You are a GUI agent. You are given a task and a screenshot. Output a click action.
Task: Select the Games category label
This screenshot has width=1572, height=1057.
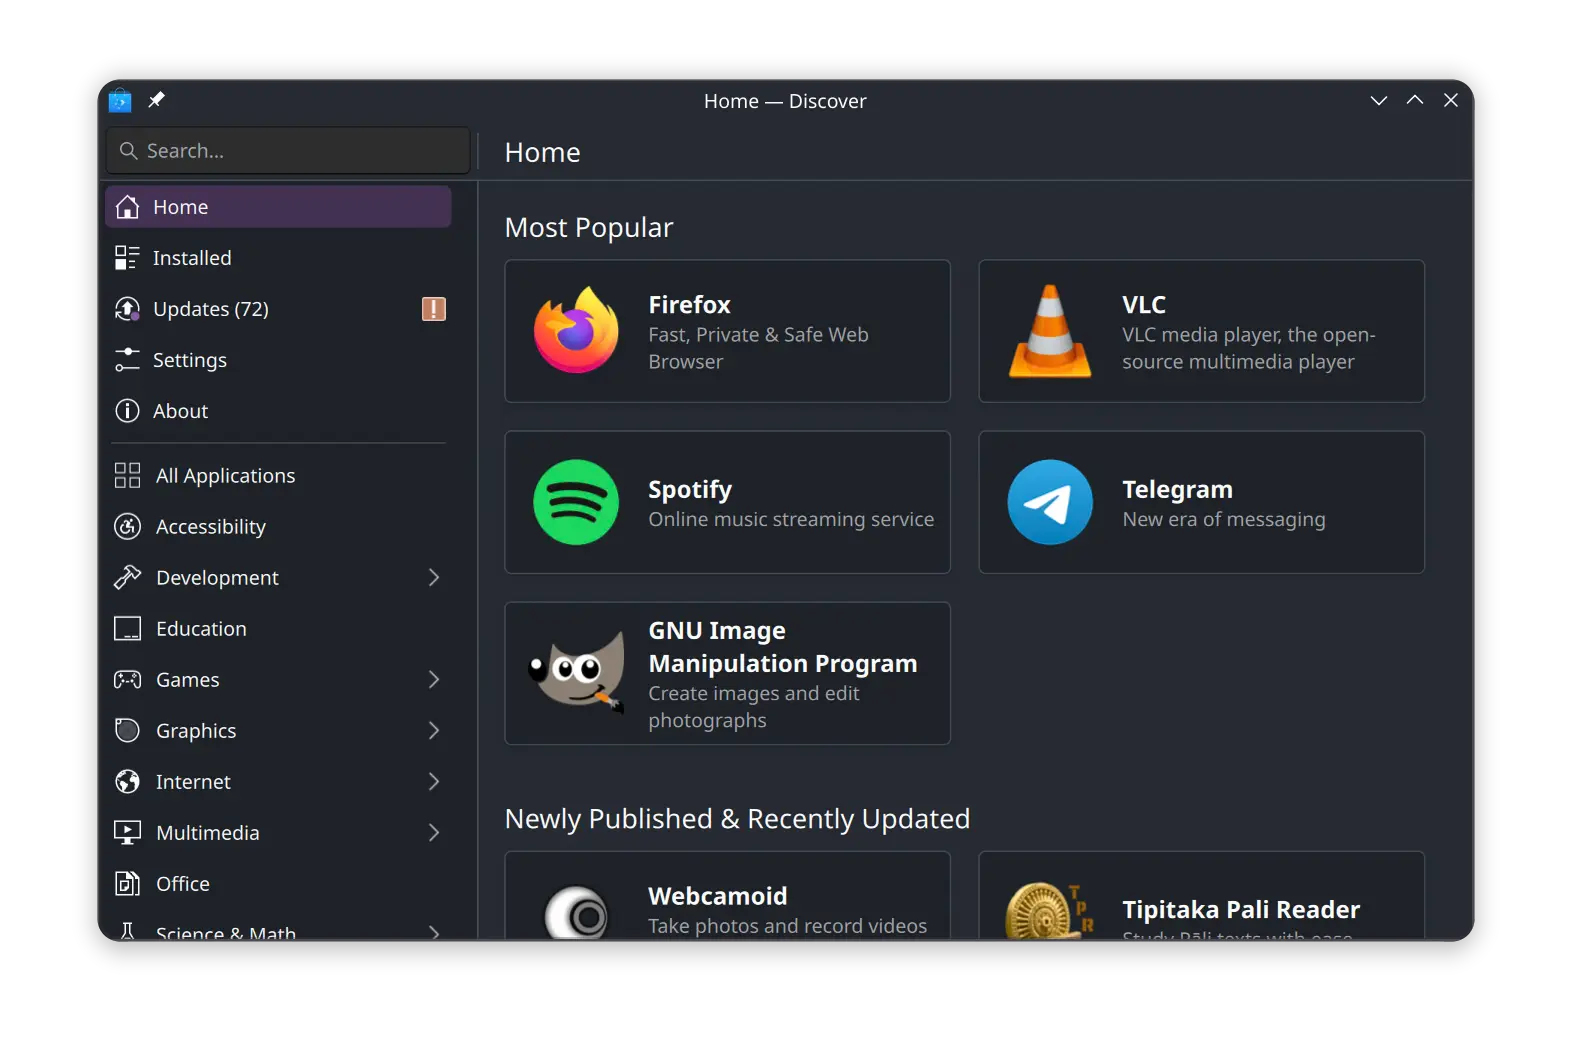[187, 680]
